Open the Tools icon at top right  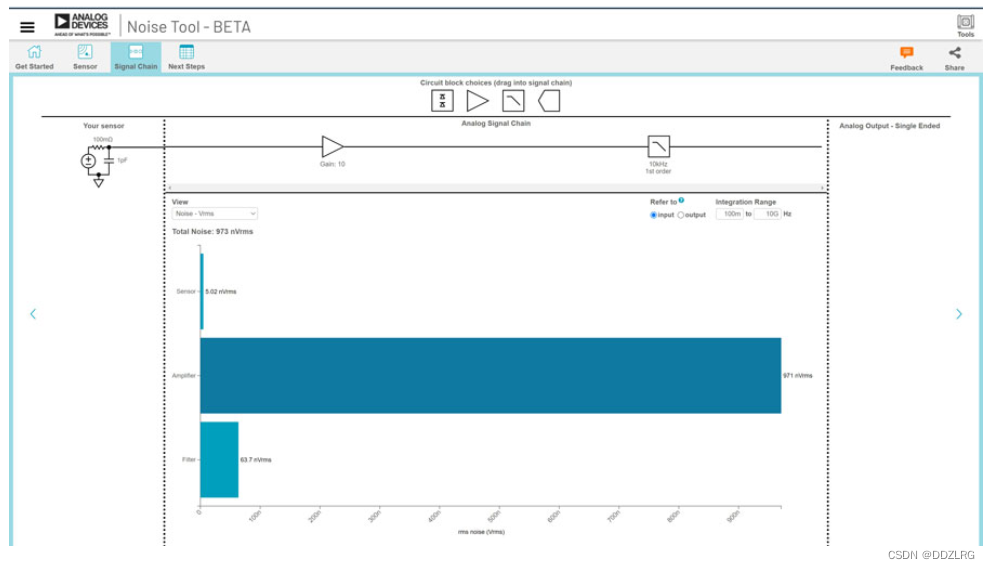[965, 26]
